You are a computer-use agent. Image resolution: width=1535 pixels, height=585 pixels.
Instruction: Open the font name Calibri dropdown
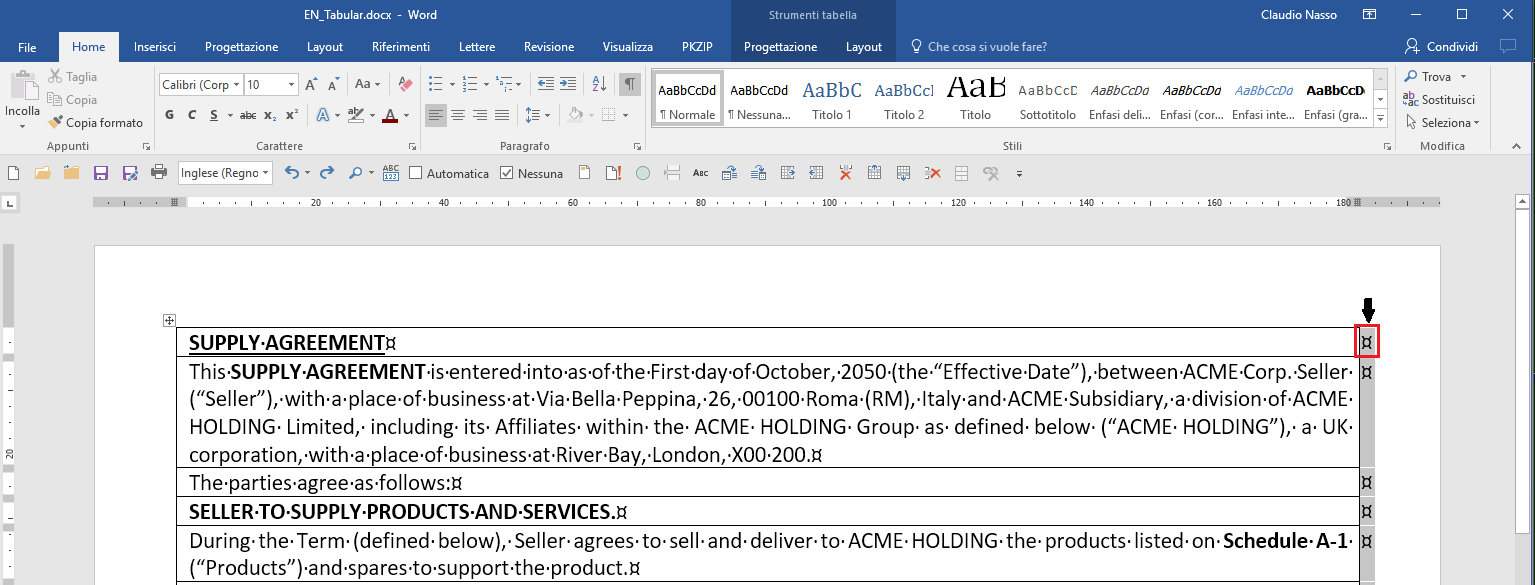pos(236,85)
